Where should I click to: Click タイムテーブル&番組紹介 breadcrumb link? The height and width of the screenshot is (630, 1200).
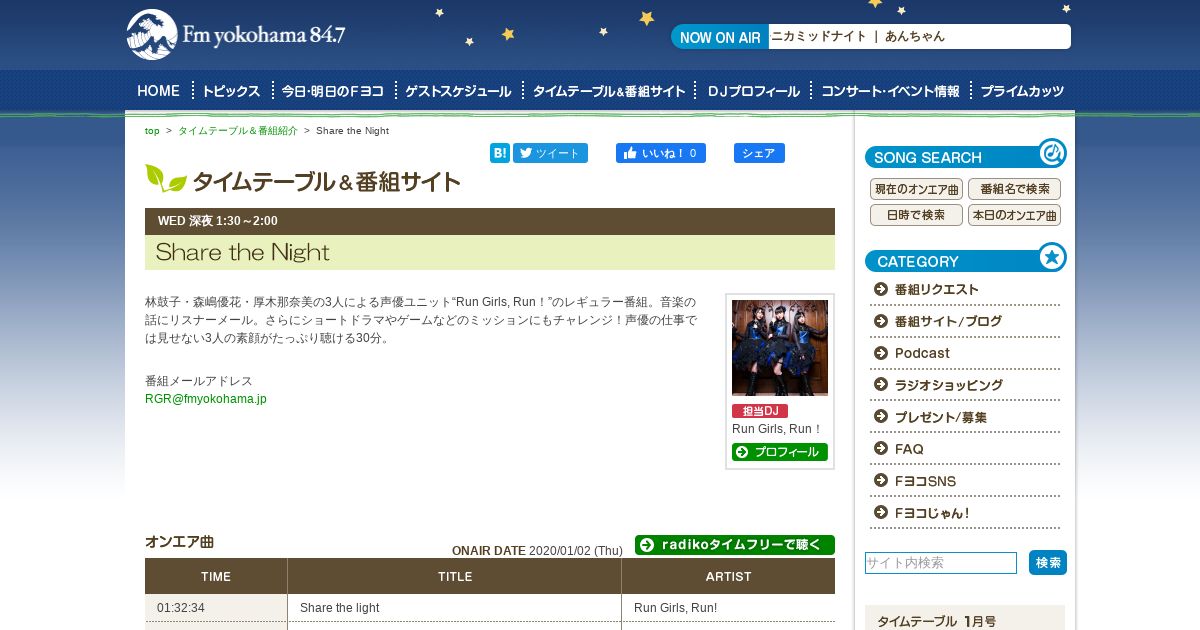click(238, 131)
